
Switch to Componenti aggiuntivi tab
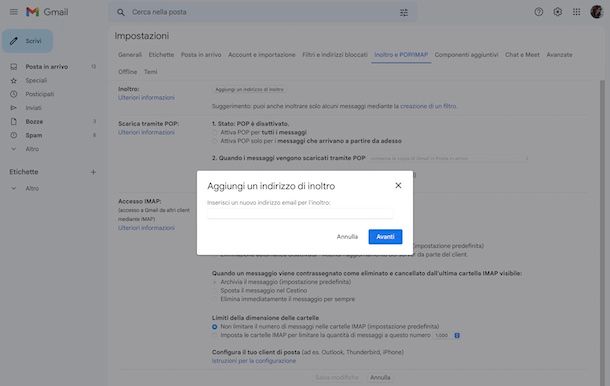click(x=466, y=55)
